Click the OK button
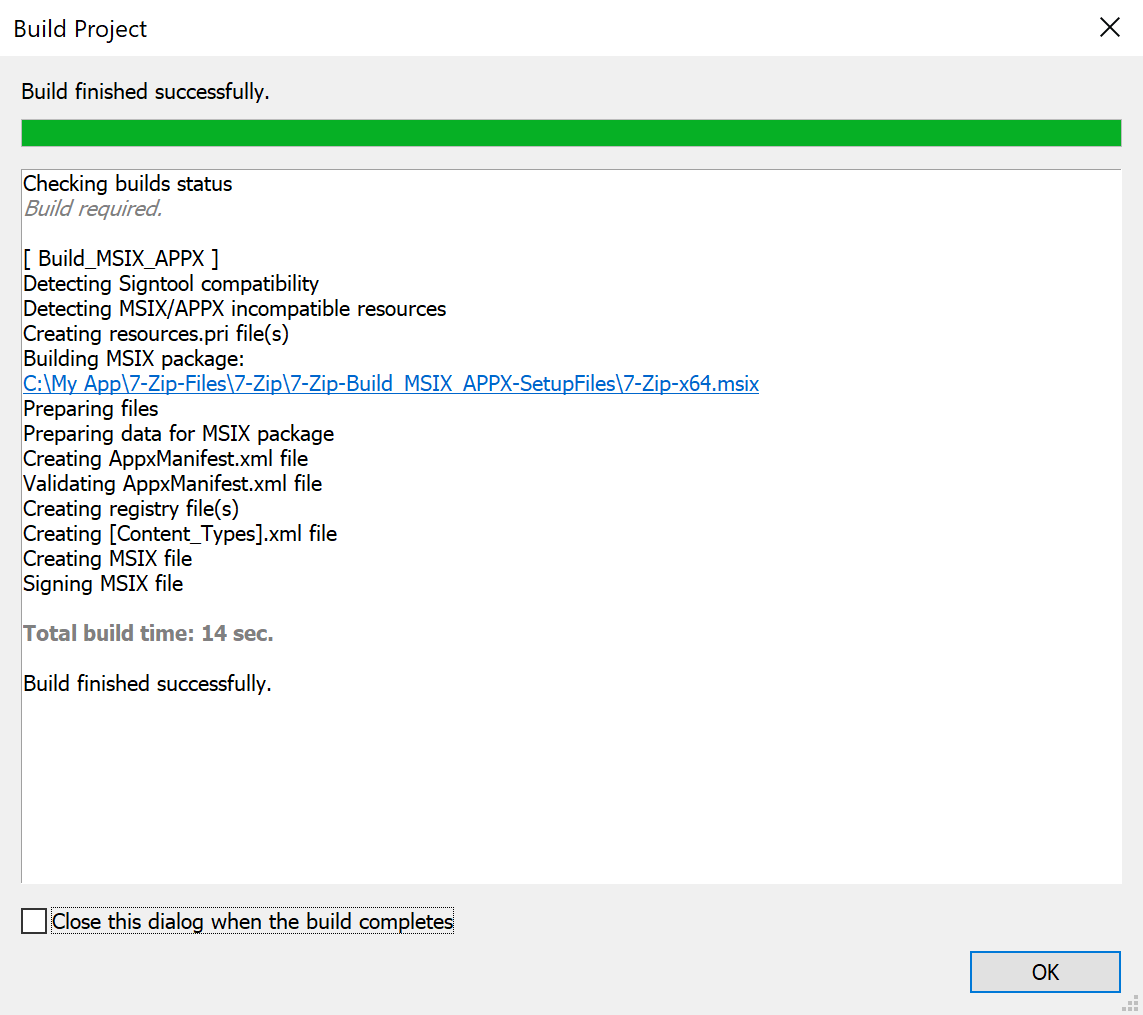 (x=1045, y=971)
